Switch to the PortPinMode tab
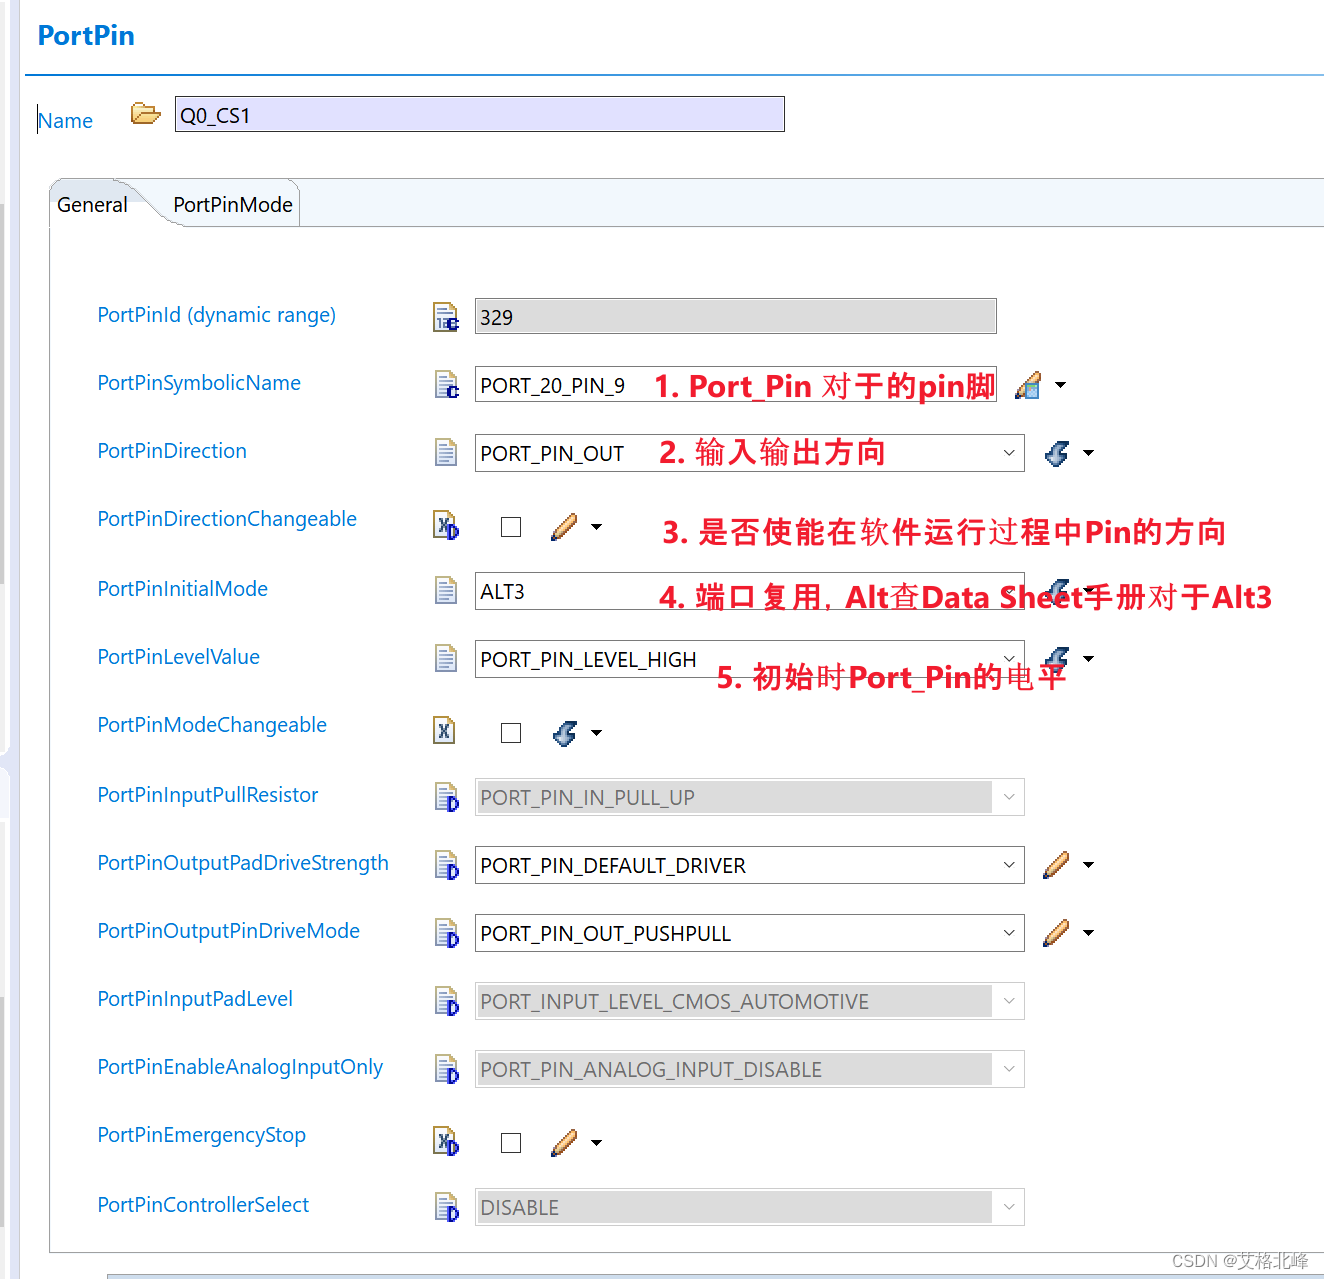Image resolution: width=1324 pixels, height=1279 pixels. click(232, 204)
